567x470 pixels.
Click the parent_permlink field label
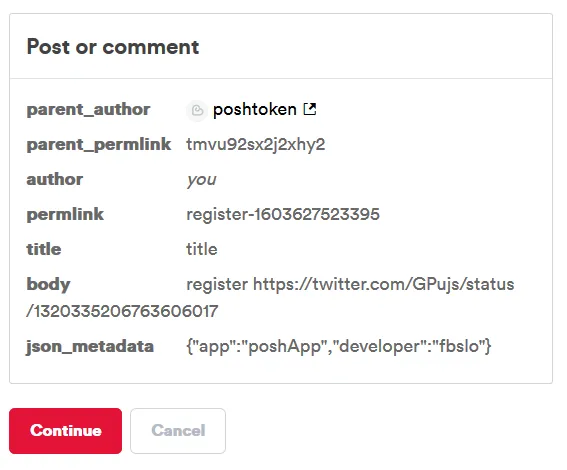99,145
